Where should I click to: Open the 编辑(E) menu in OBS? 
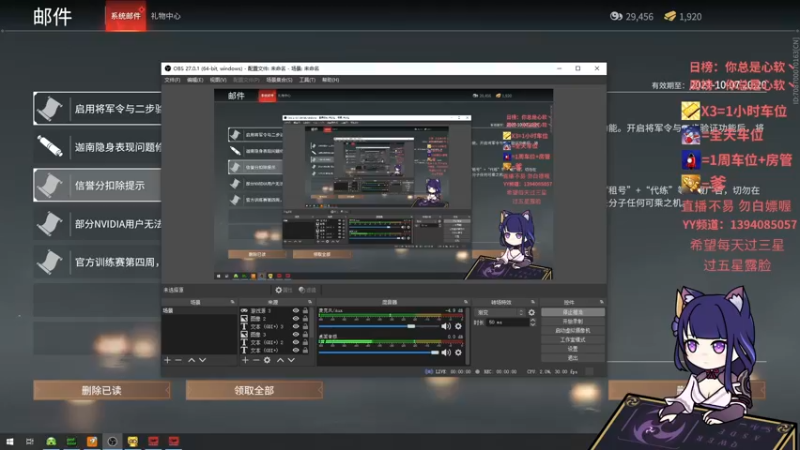pyautogui.click(x=195, y=80)
